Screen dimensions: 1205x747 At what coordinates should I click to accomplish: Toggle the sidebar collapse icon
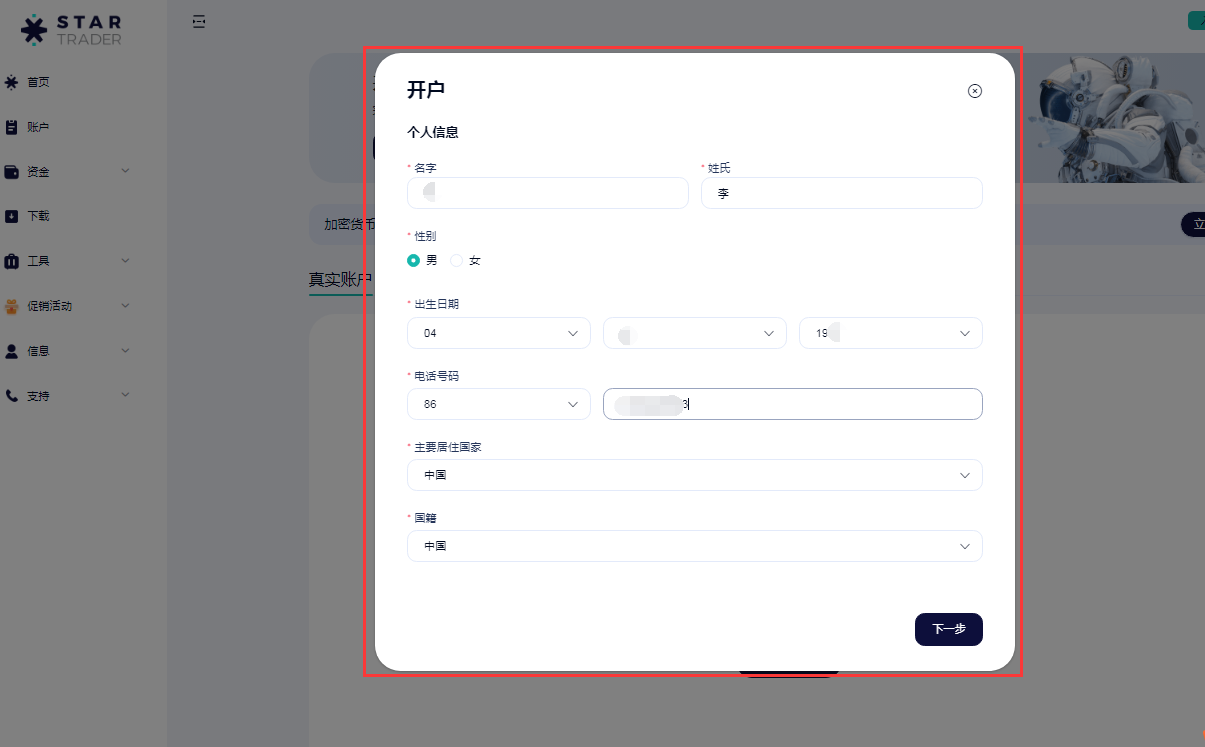[x=199, y=21]
